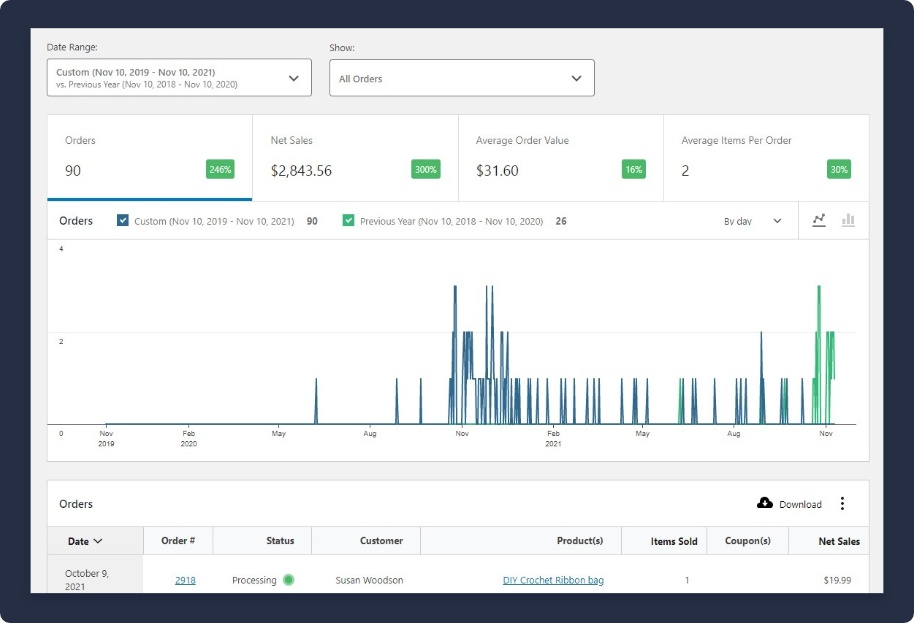Open the Date Range dropdown
The image size is (914, 623).
(179, 78)
